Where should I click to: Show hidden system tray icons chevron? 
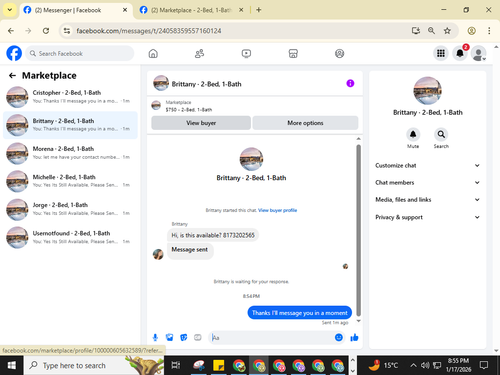[x=413, y=365]
